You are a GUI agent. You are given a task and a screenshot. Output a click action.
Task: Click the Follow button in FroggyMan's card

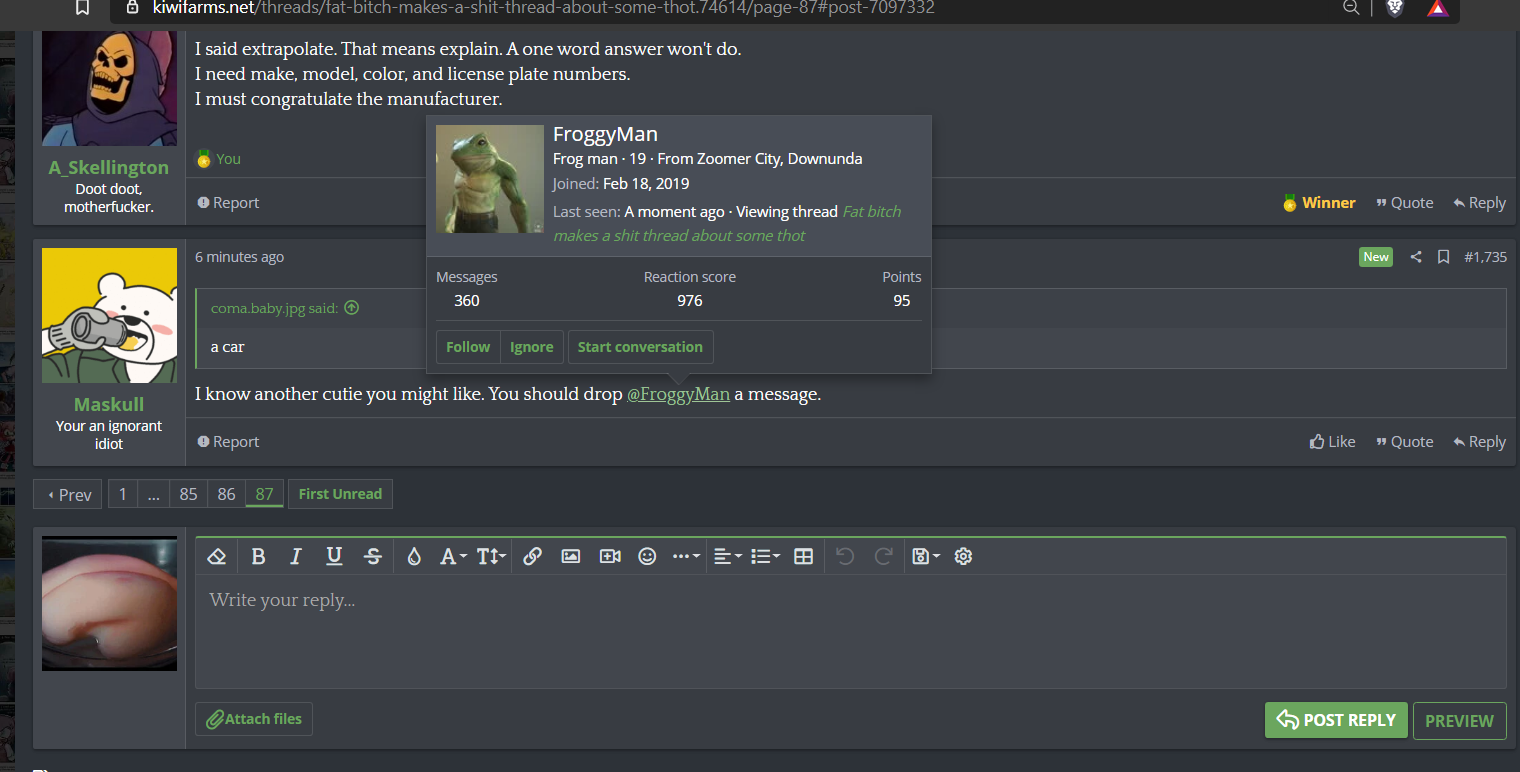(x=468, y=347)
